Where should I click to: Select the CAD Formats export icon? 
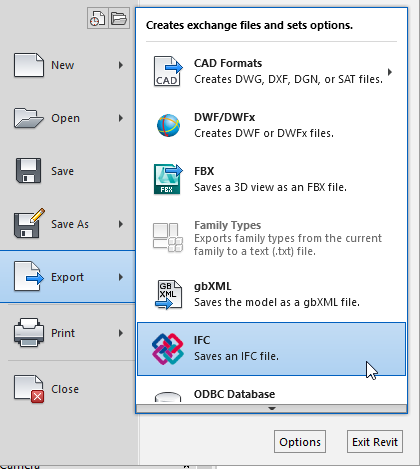pos(168,71)
